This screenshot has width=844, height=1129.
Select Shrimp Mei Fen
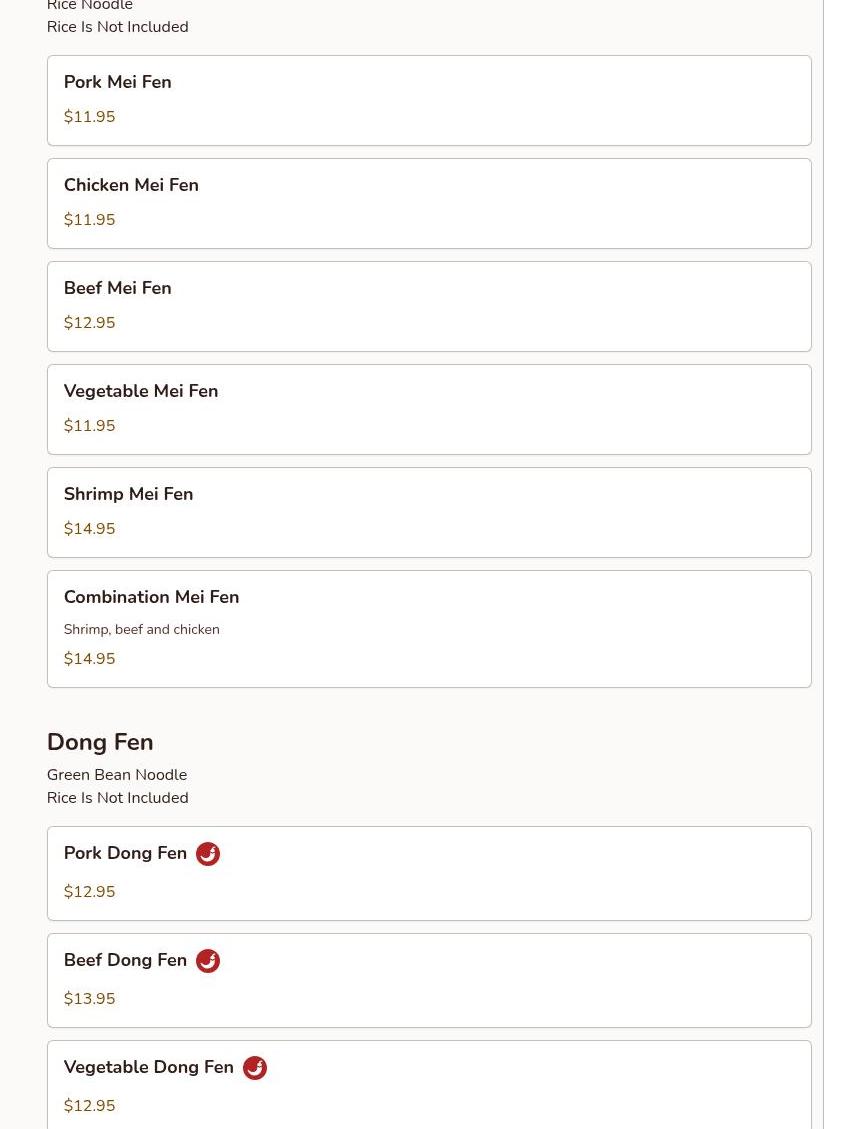(428, 512)
